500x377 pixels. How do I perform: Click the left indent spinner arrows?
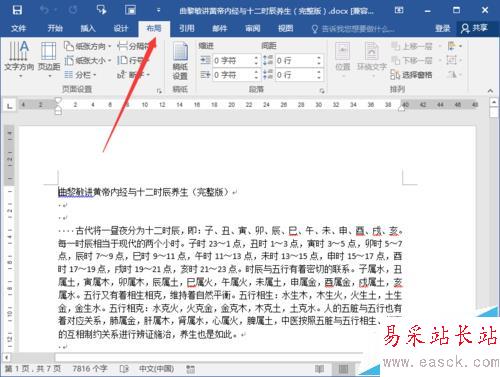click(x=256, y=60)
